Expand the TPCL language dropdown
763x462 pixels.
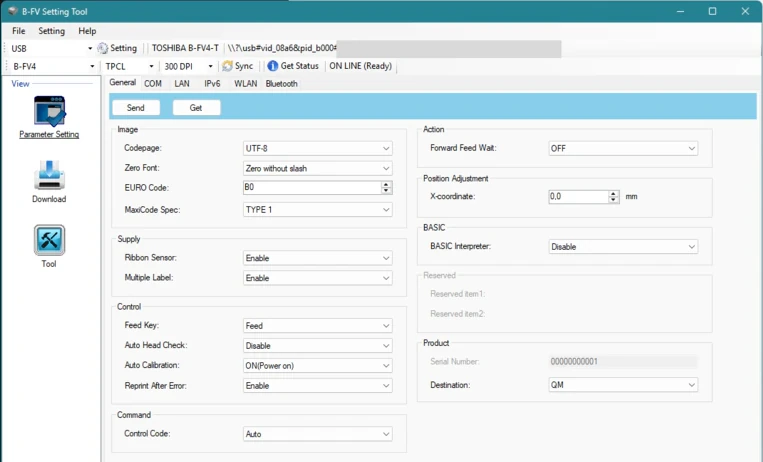coord(151,66)
